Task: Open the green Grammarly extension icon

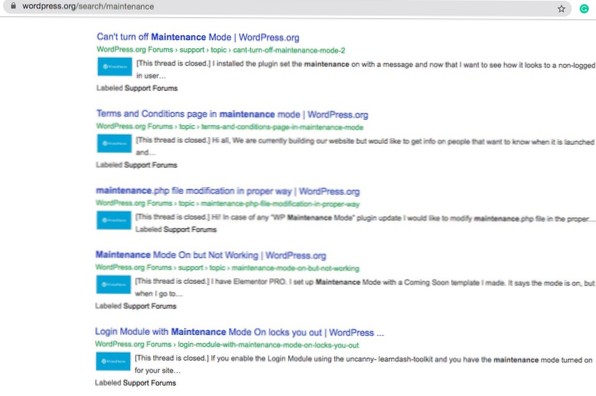Action: (584, 9)
